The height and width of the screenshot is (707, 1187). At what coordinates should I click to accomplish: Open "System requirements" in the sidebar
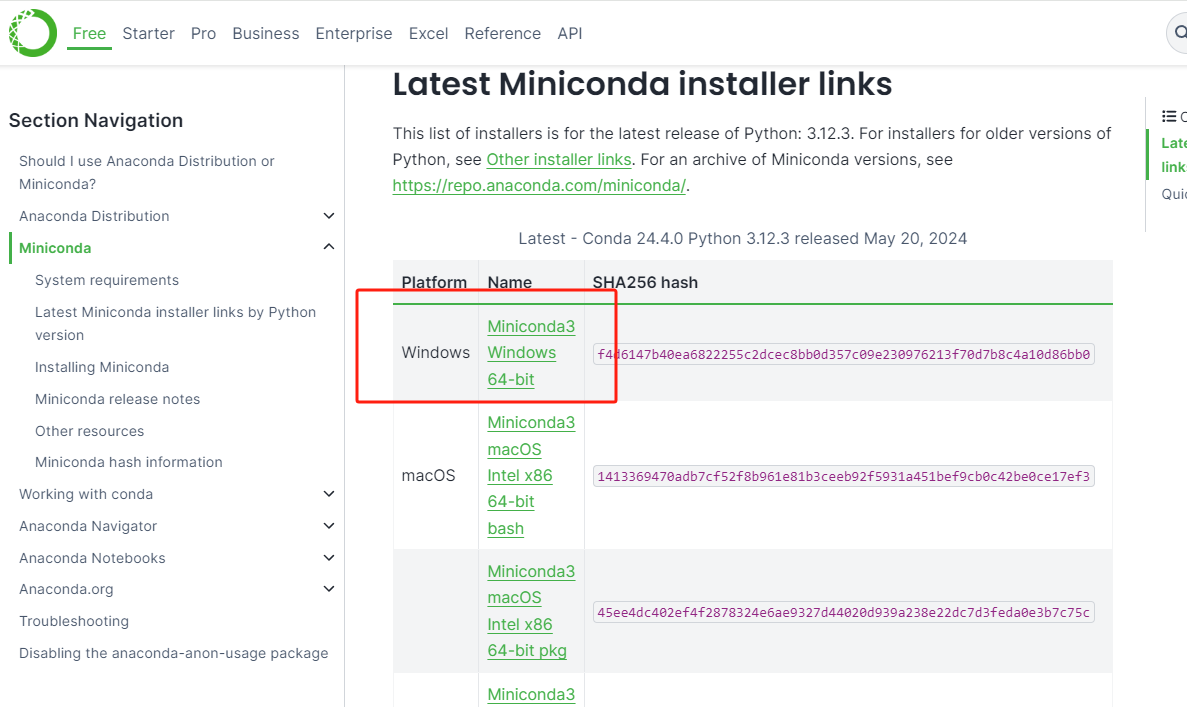(x=106, y=279)
